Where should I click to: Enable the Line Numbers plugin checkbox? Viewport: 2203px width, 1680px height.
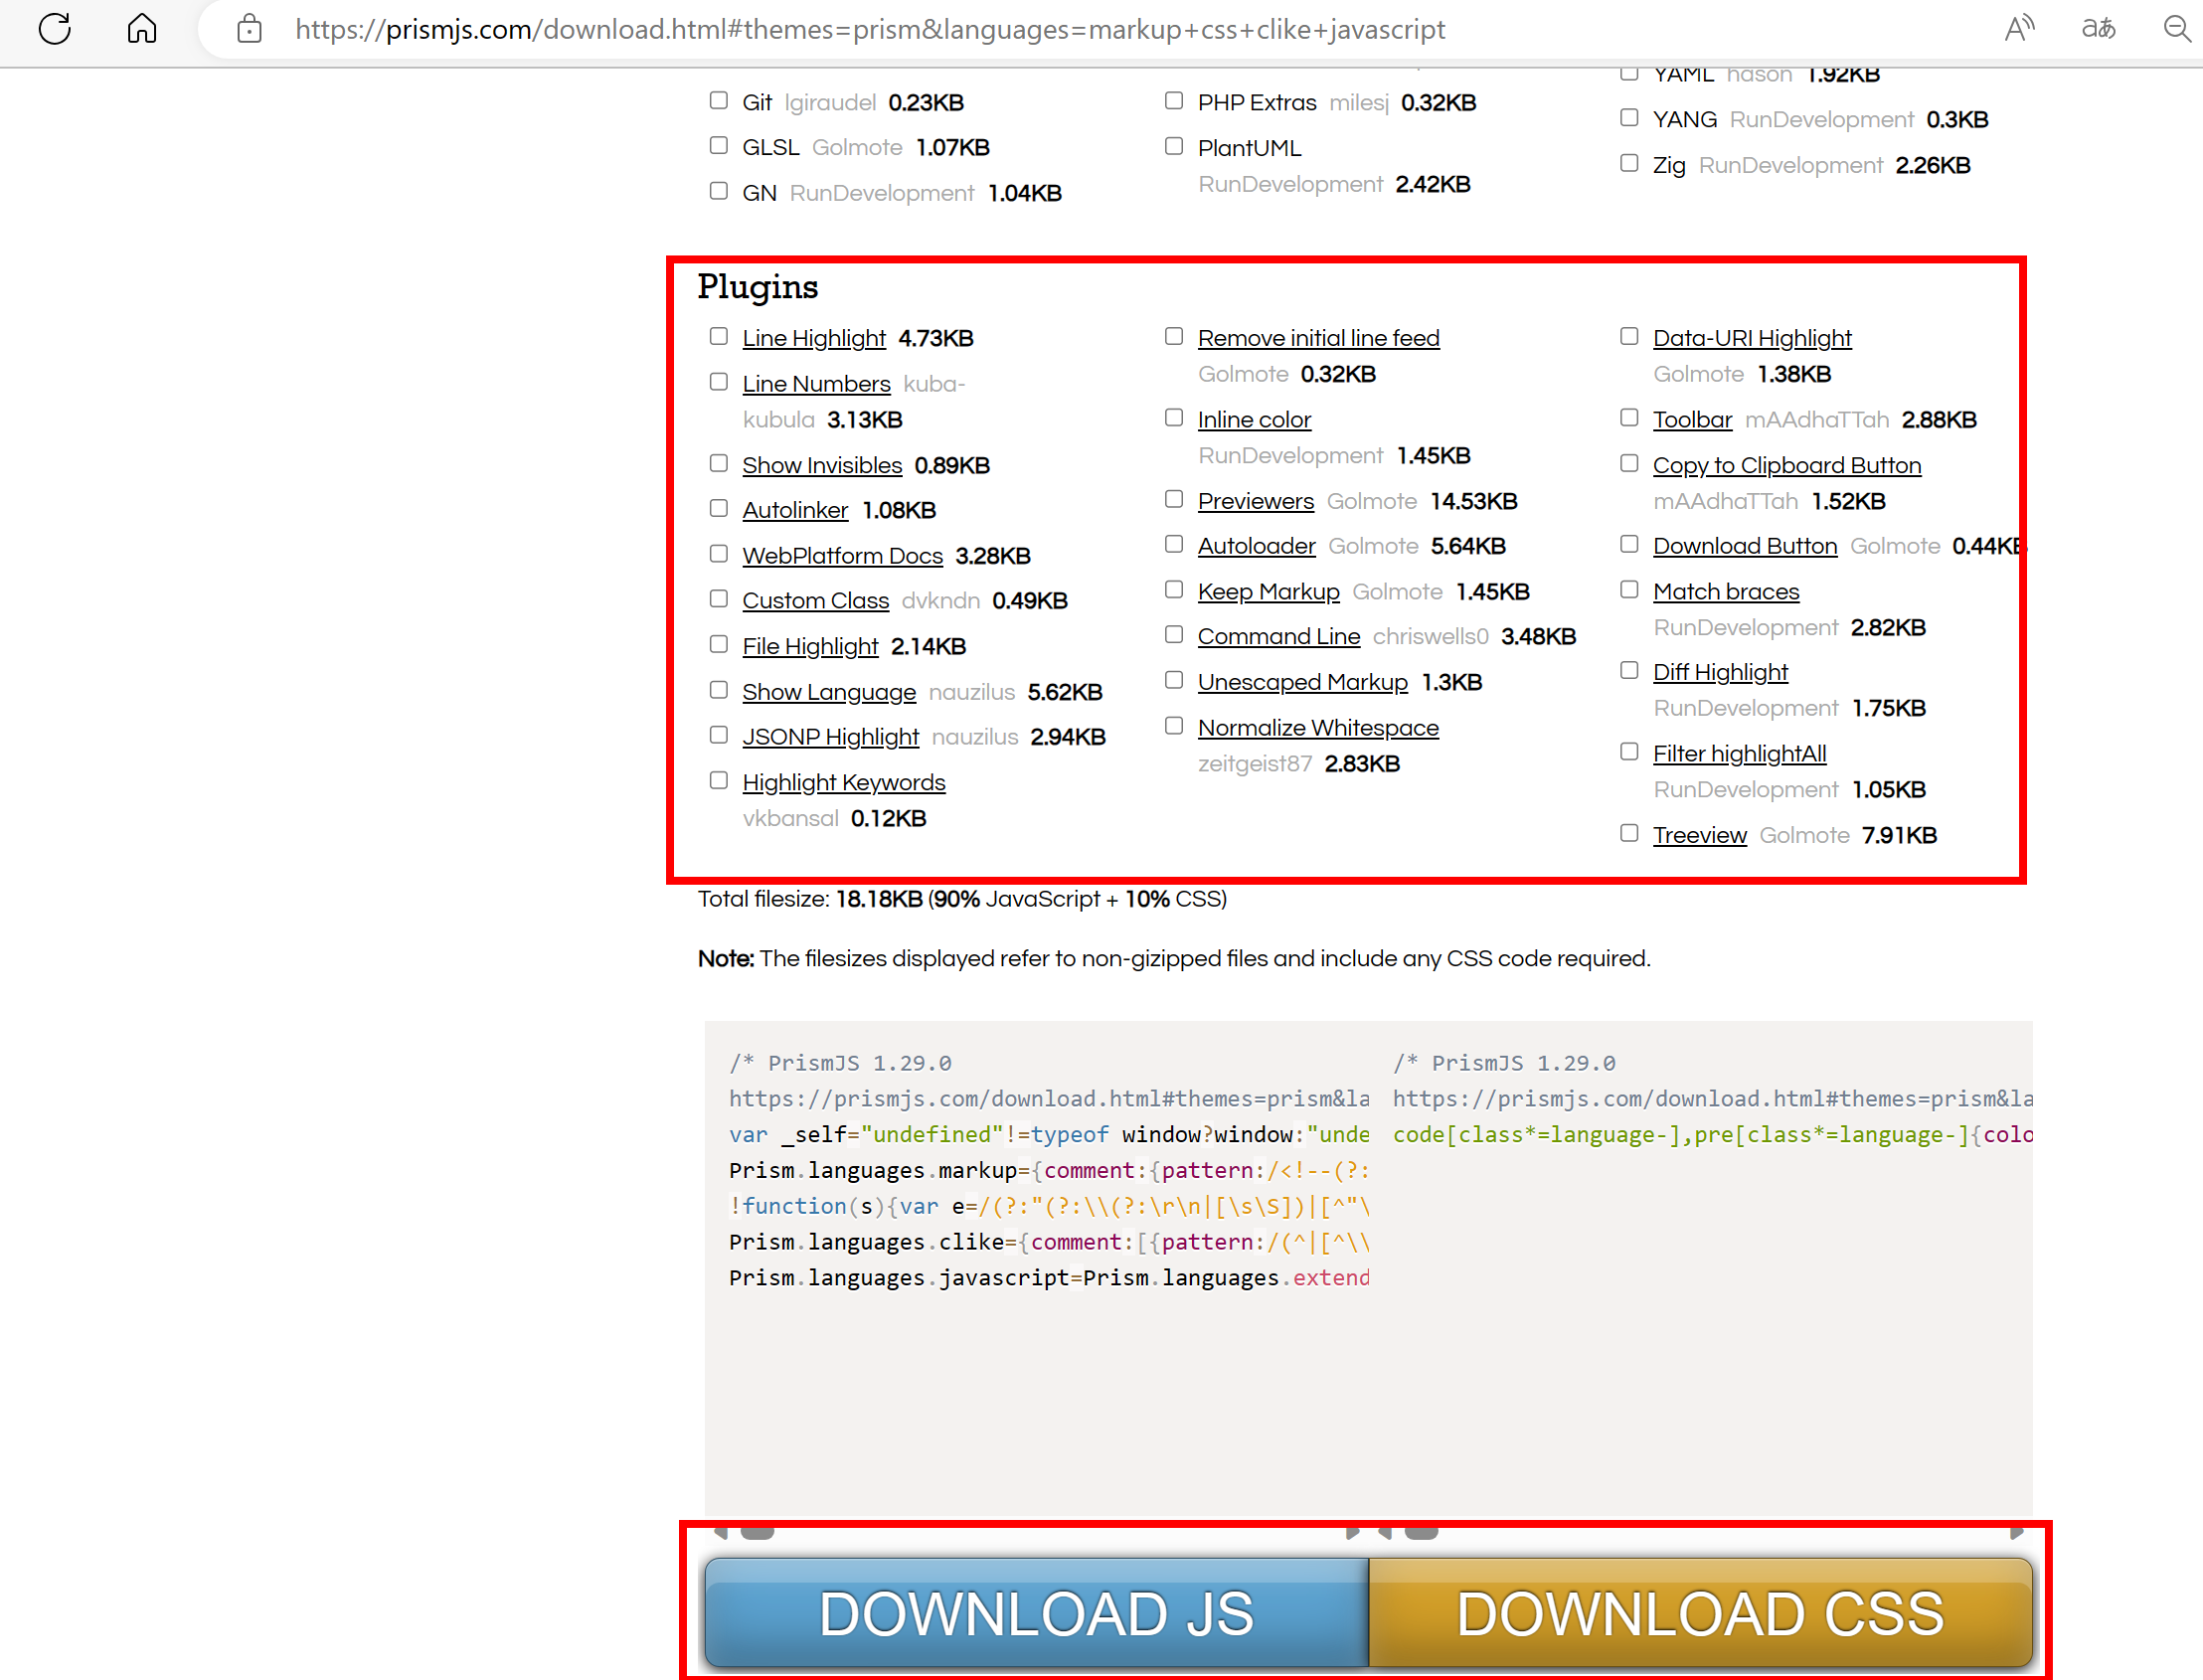(x=718, y=382)
